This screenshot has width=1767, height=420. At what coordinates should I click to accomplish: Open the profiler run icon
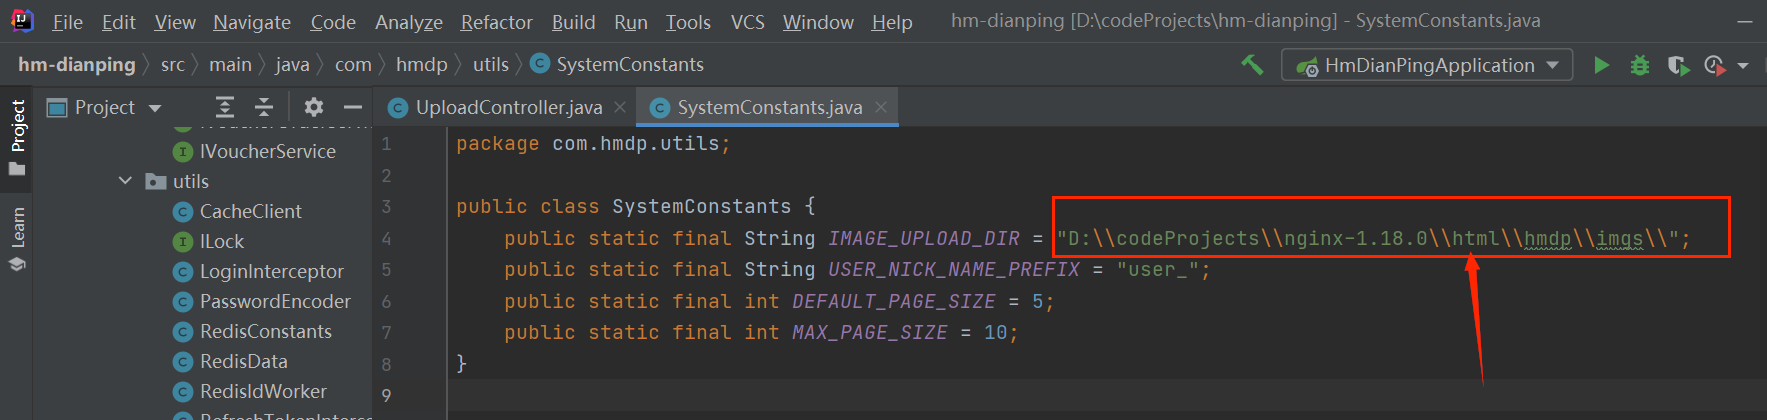[1715, 65]
